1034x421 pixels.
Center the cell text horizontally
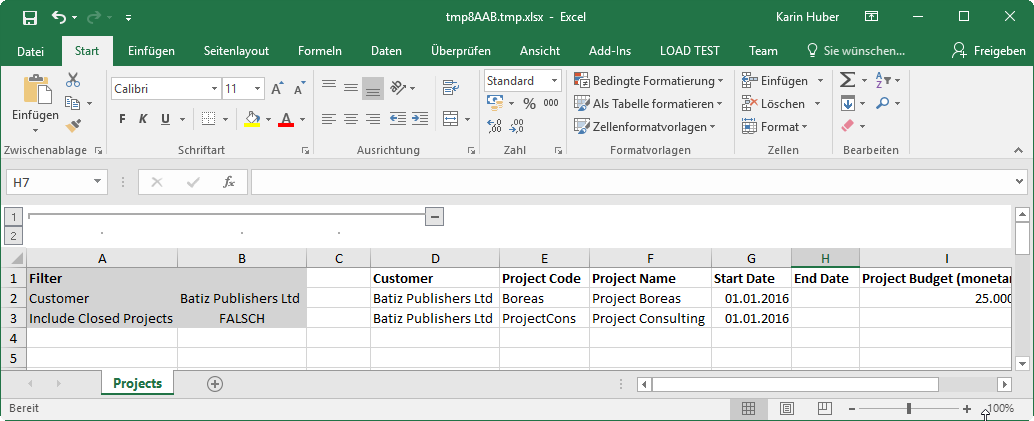click(x=351, y=119)
